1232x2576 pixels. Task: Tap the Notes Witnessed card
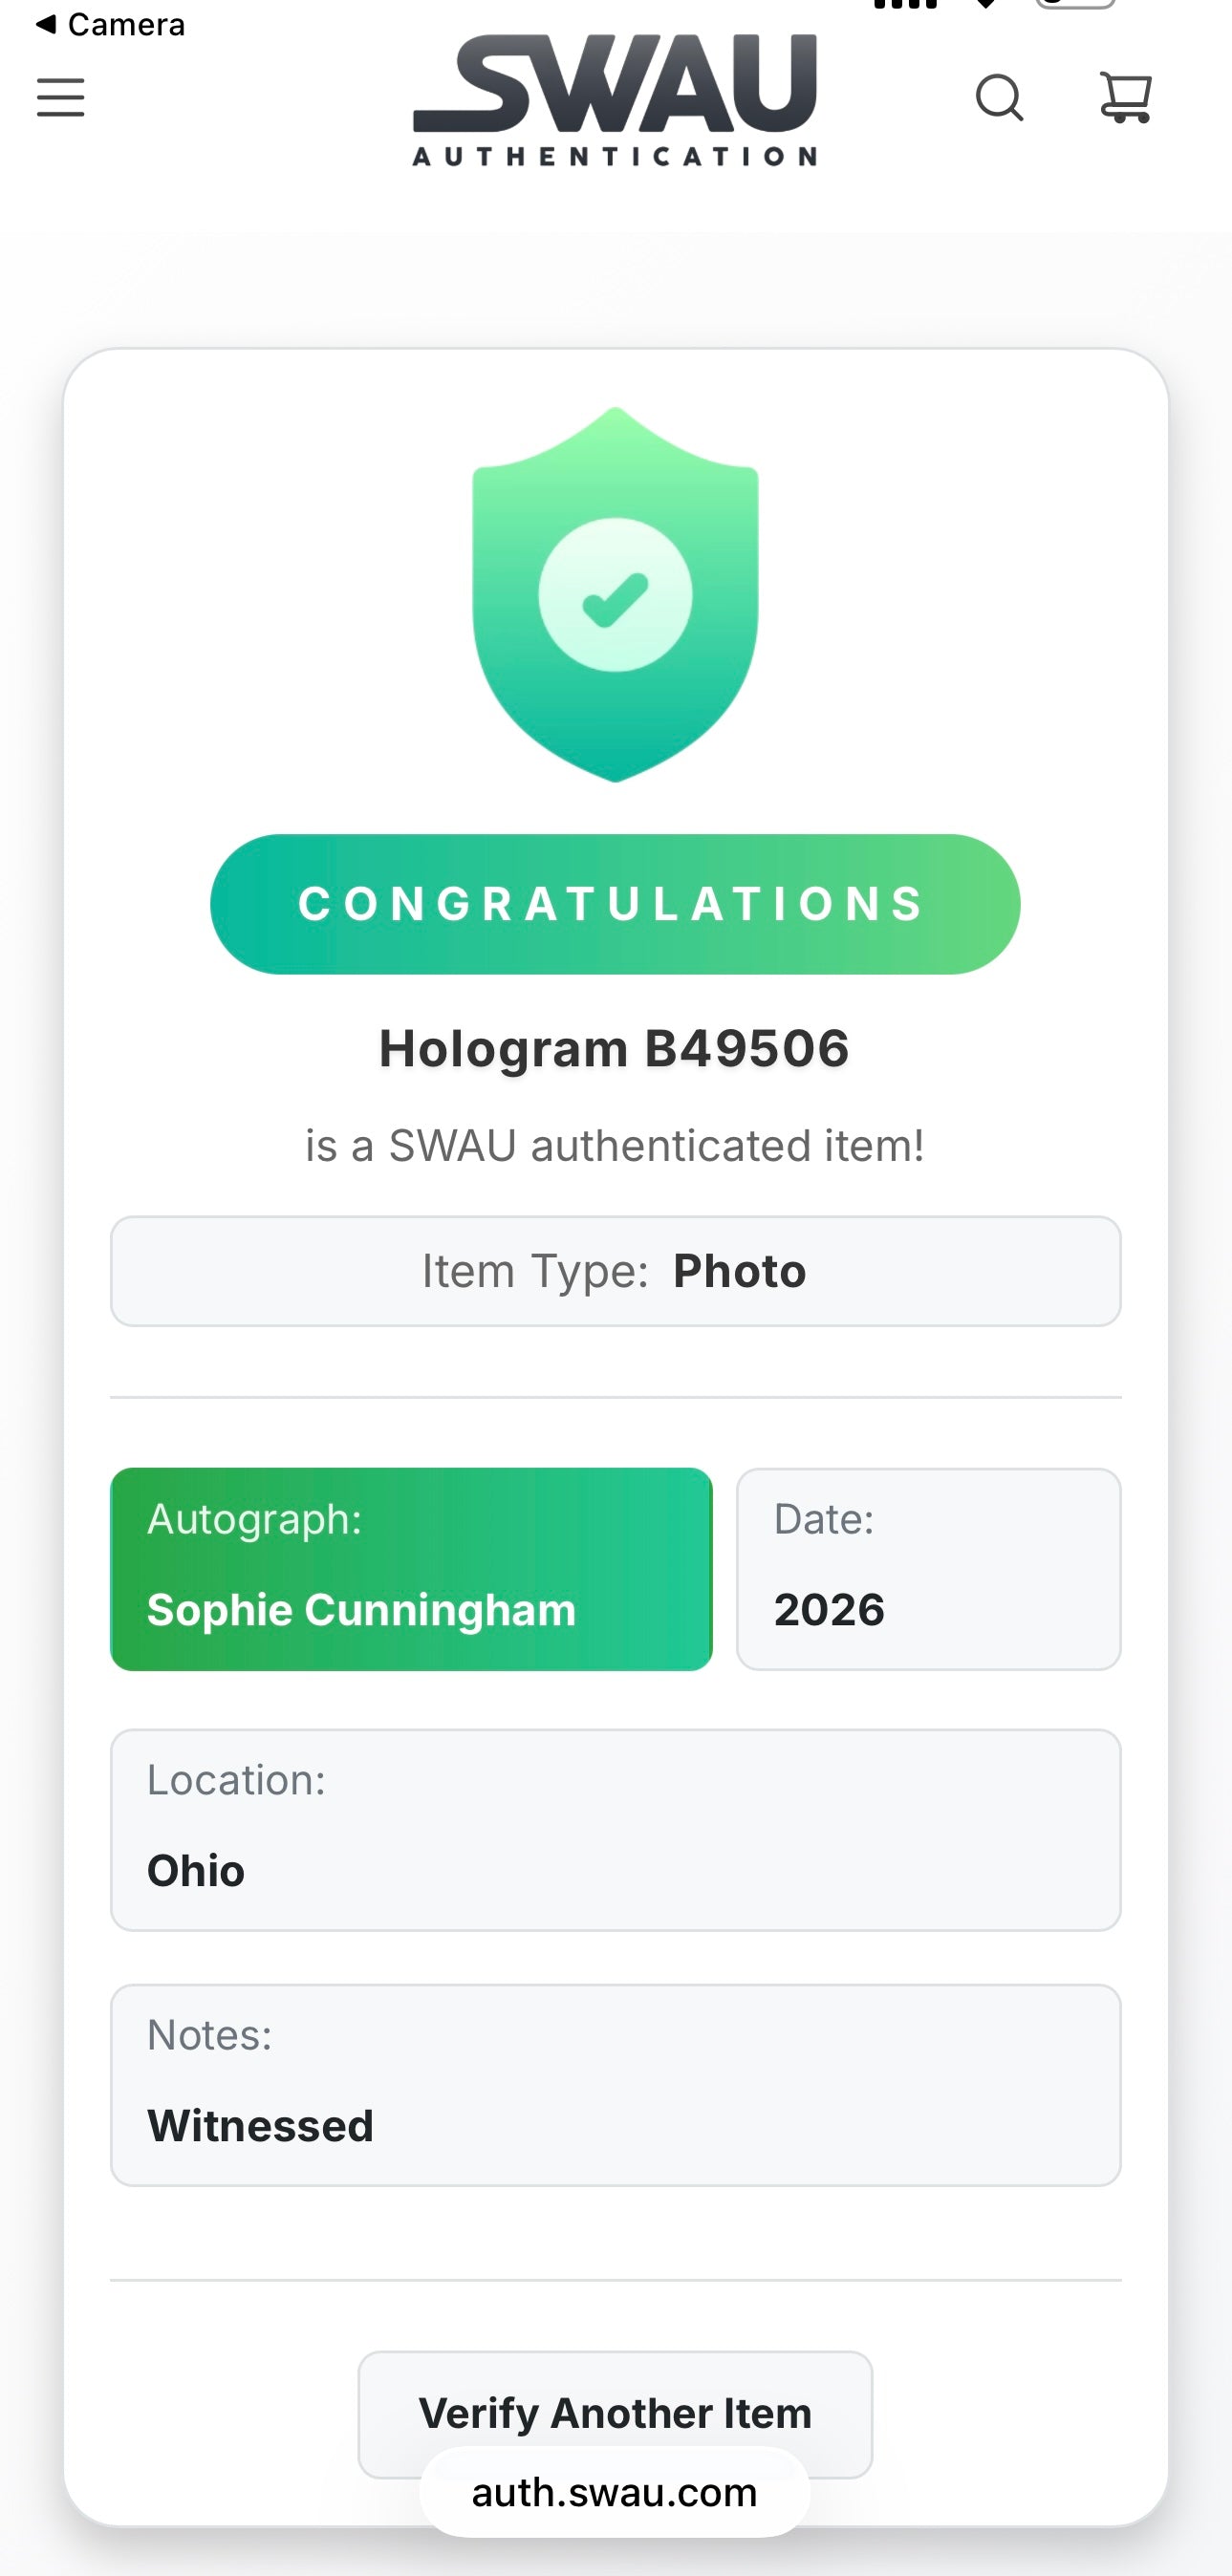coord(615,2085)
